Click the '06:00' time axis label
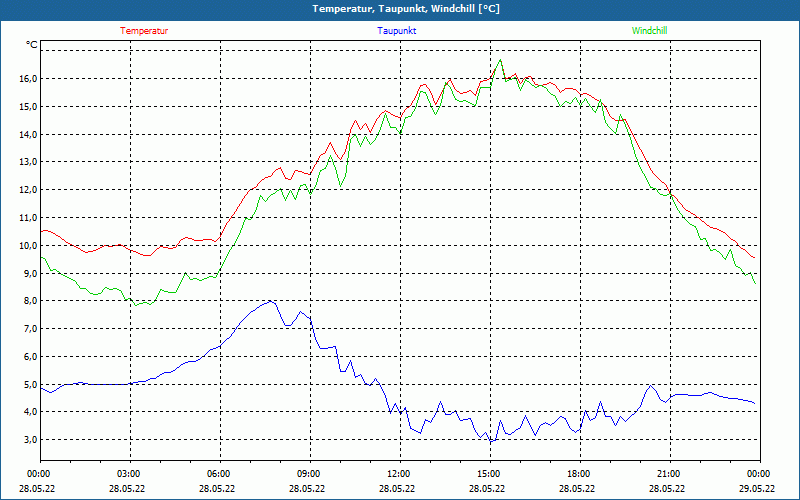 click(217, 474)
